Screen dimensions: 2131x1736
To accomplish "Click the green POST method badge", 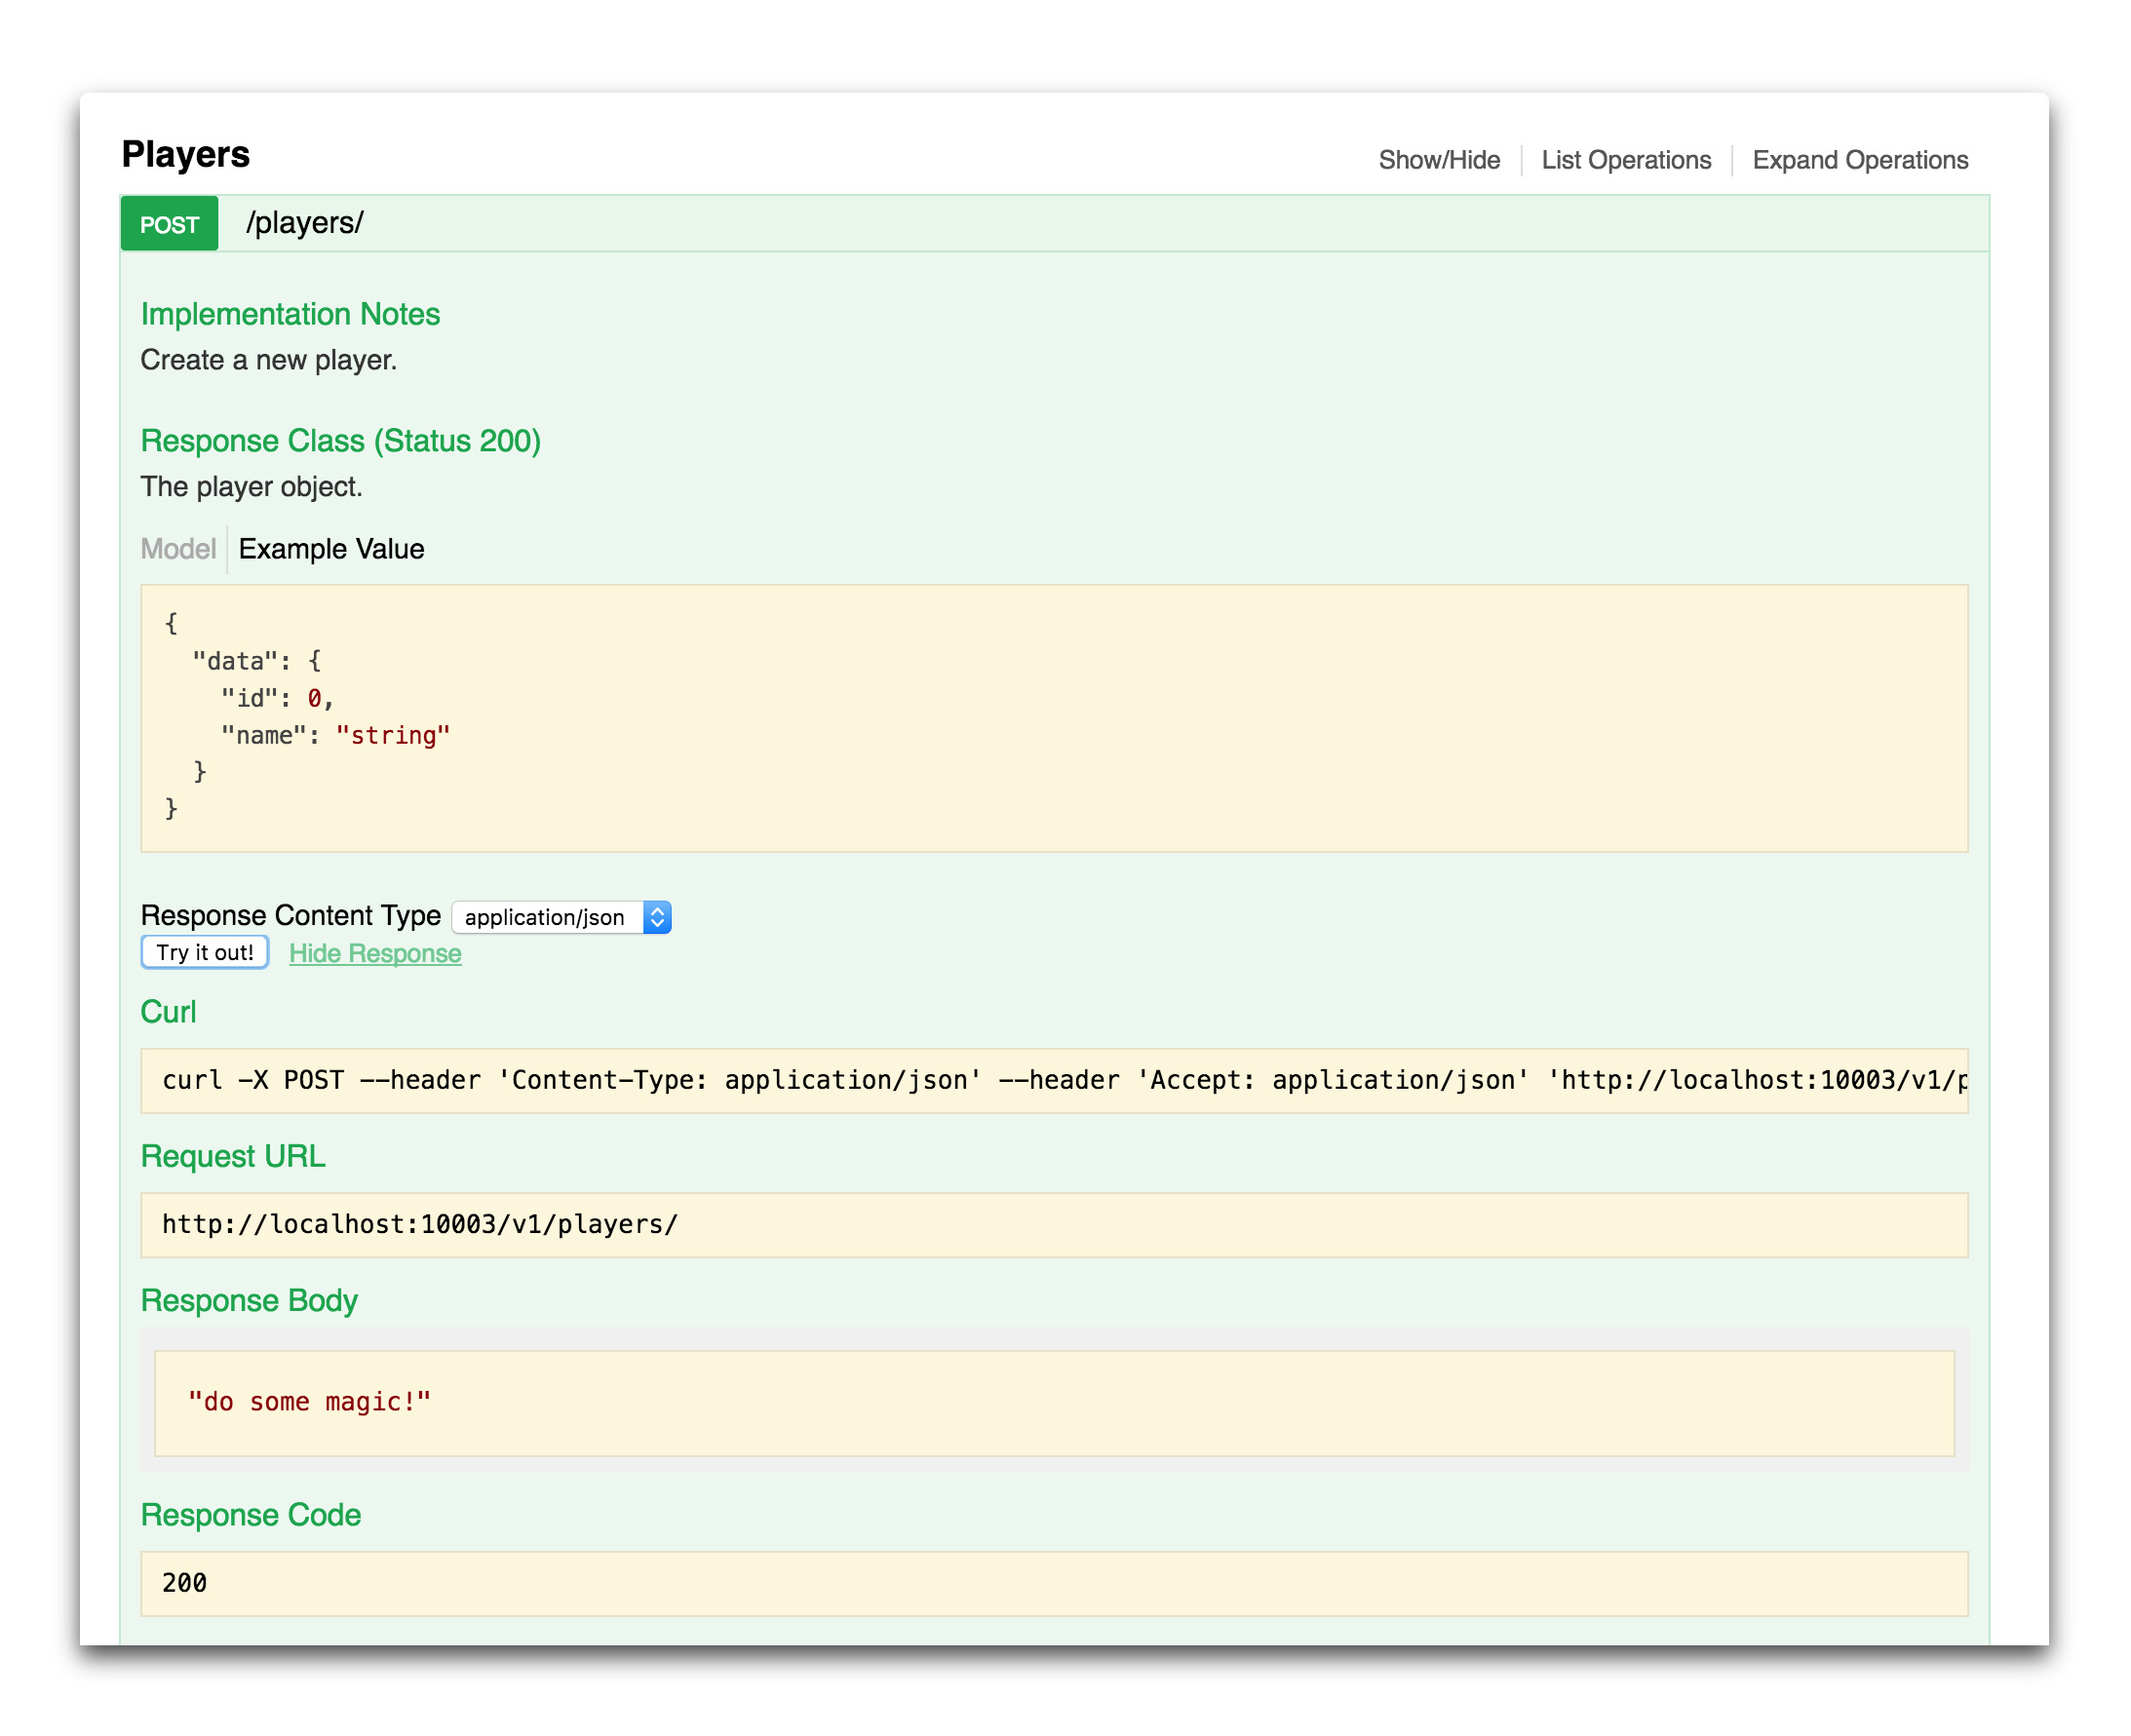I will point(169,224).
